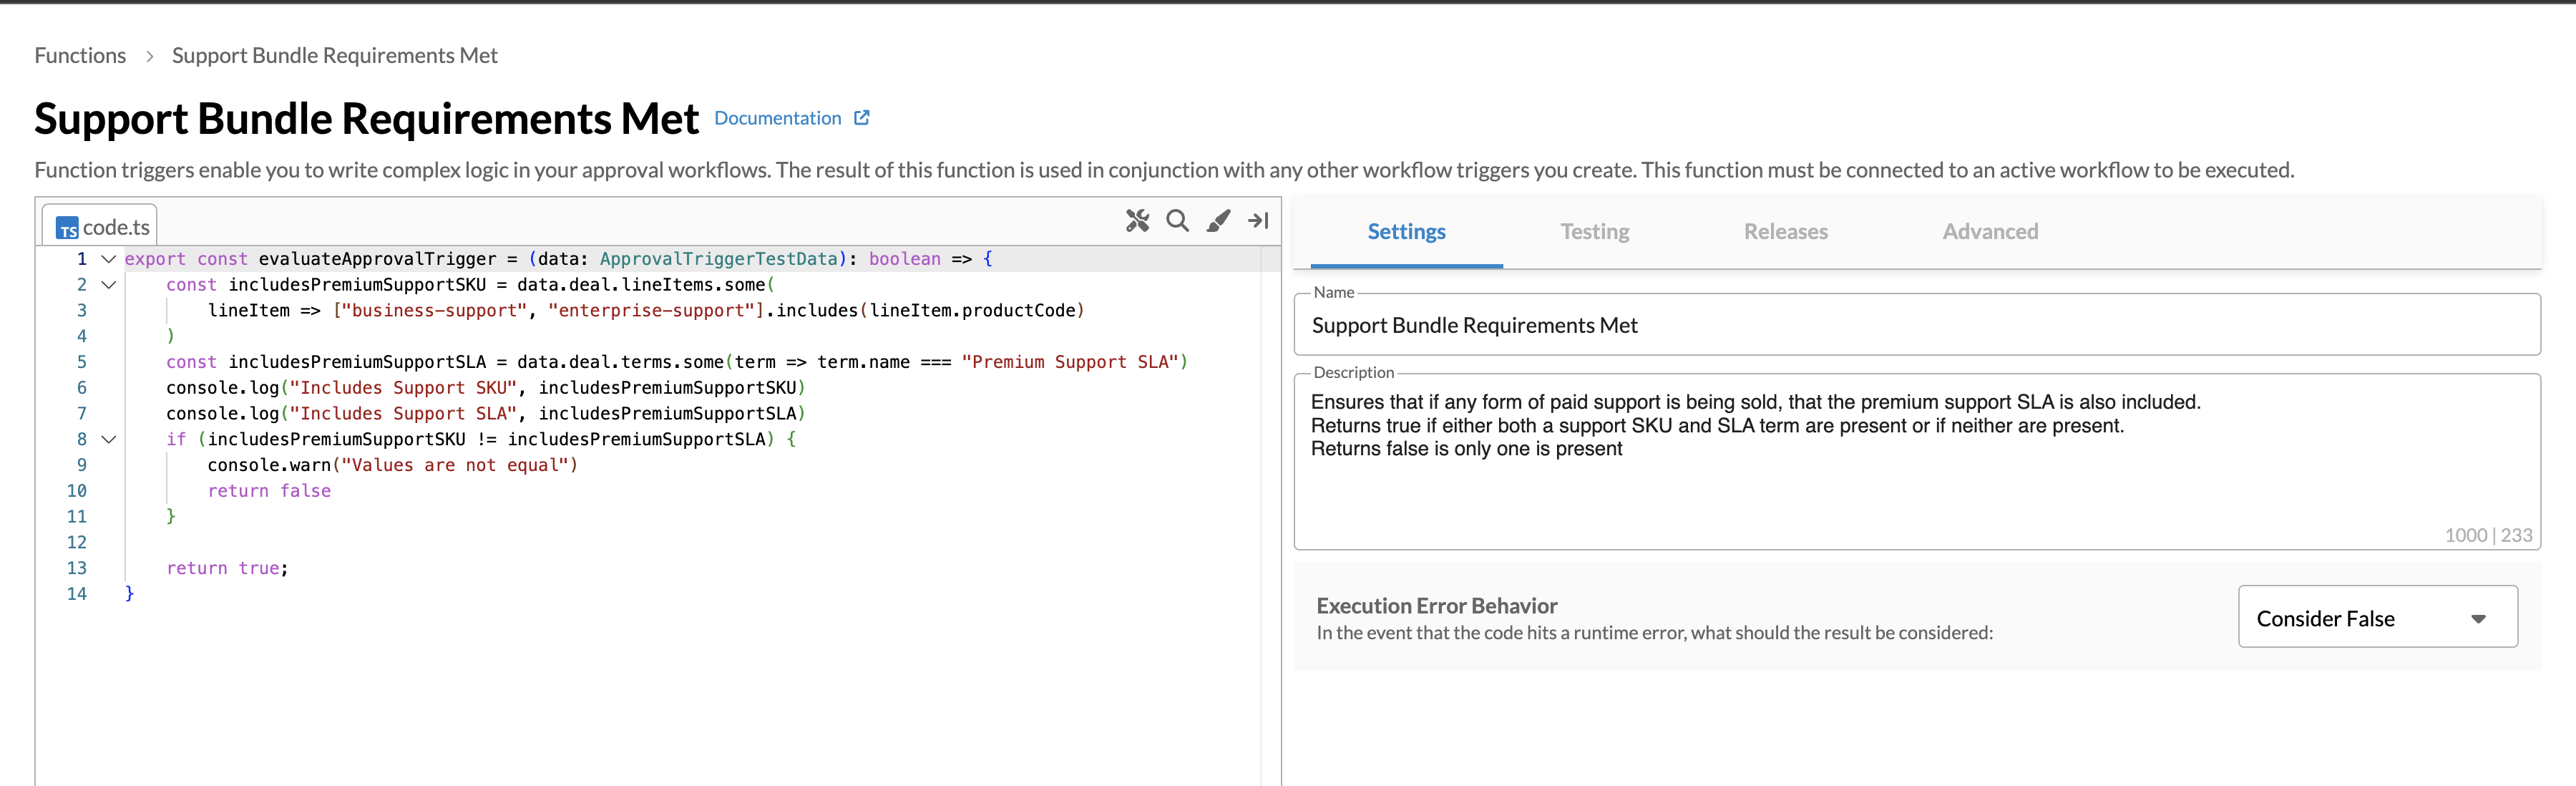Screen dimensions: 2576x786
Task: Click the '1000 | 233' character counter
Action: point(2488,535)
